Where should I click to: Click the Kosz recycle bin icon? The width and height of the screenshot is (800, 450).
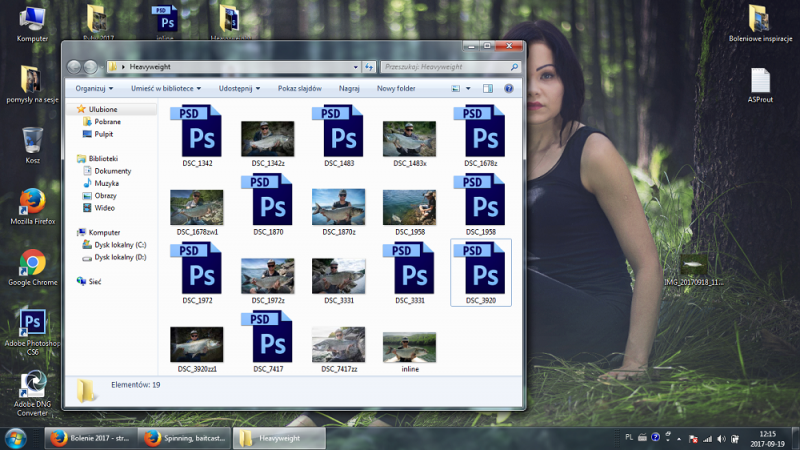point(32,139)
